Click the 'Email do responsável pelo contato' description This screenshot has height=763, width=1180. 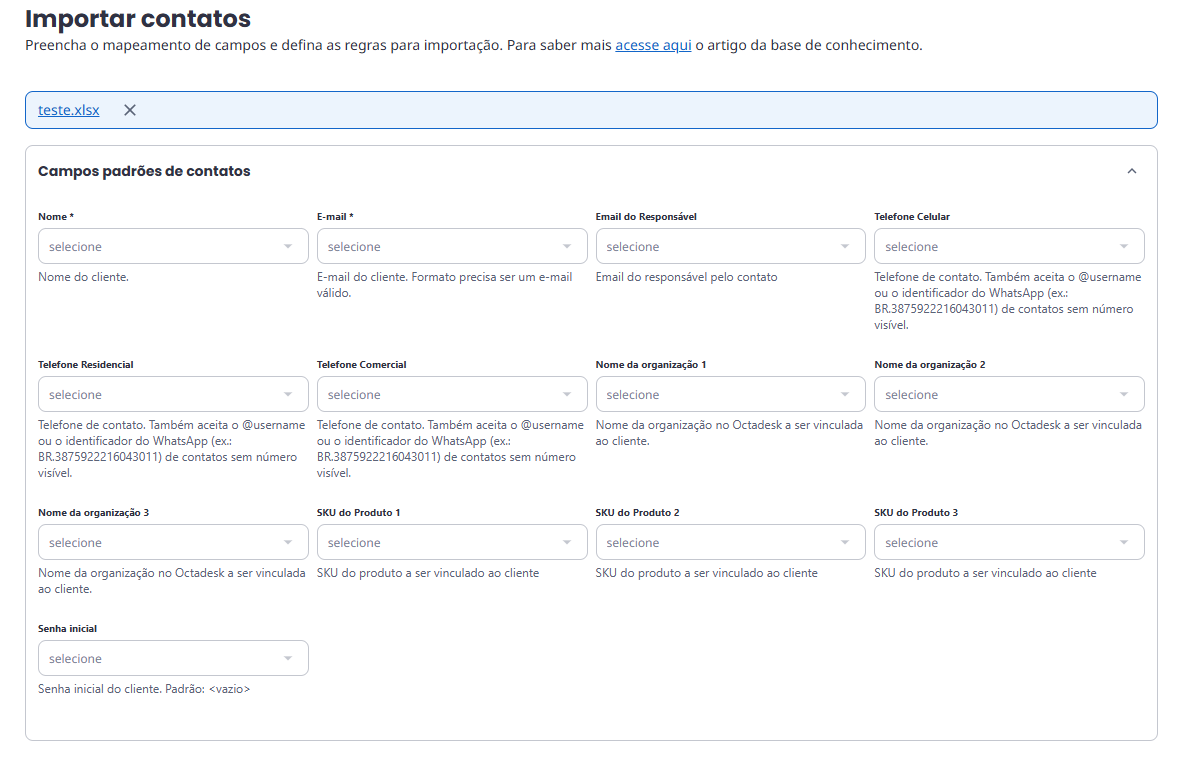point(686,277)
